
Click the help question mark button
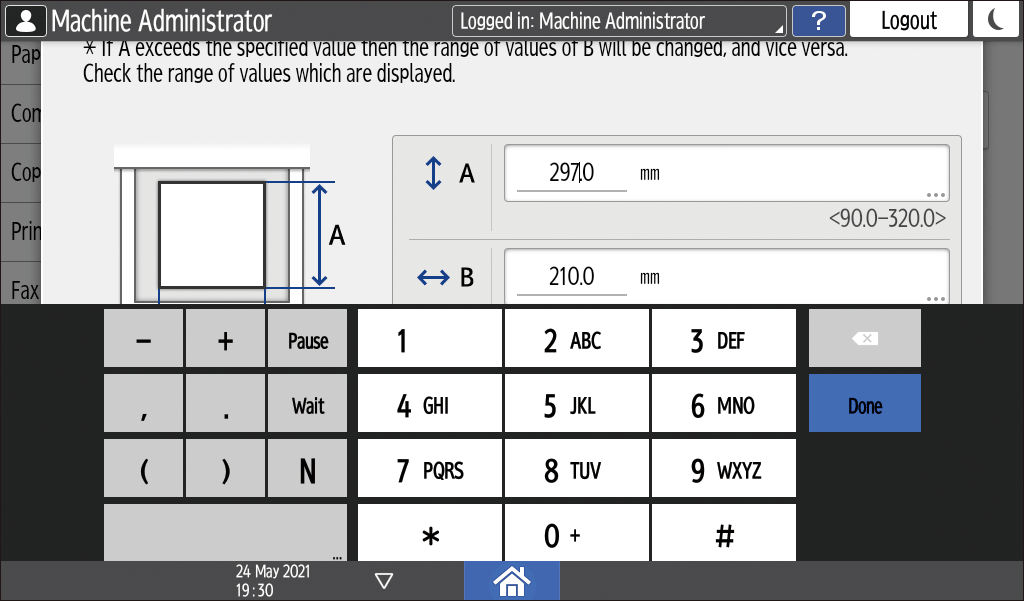point(818,20)
